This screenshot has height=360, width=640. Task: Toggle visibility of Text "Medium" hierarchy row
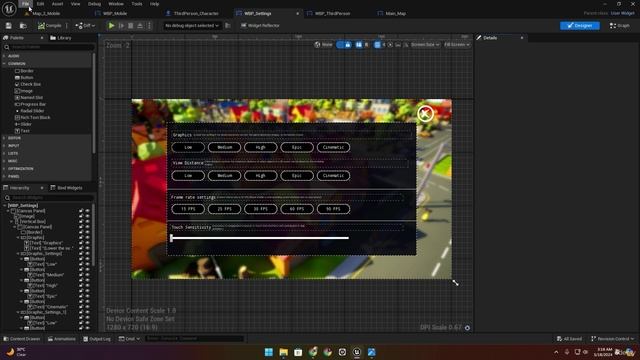(87, 275)
